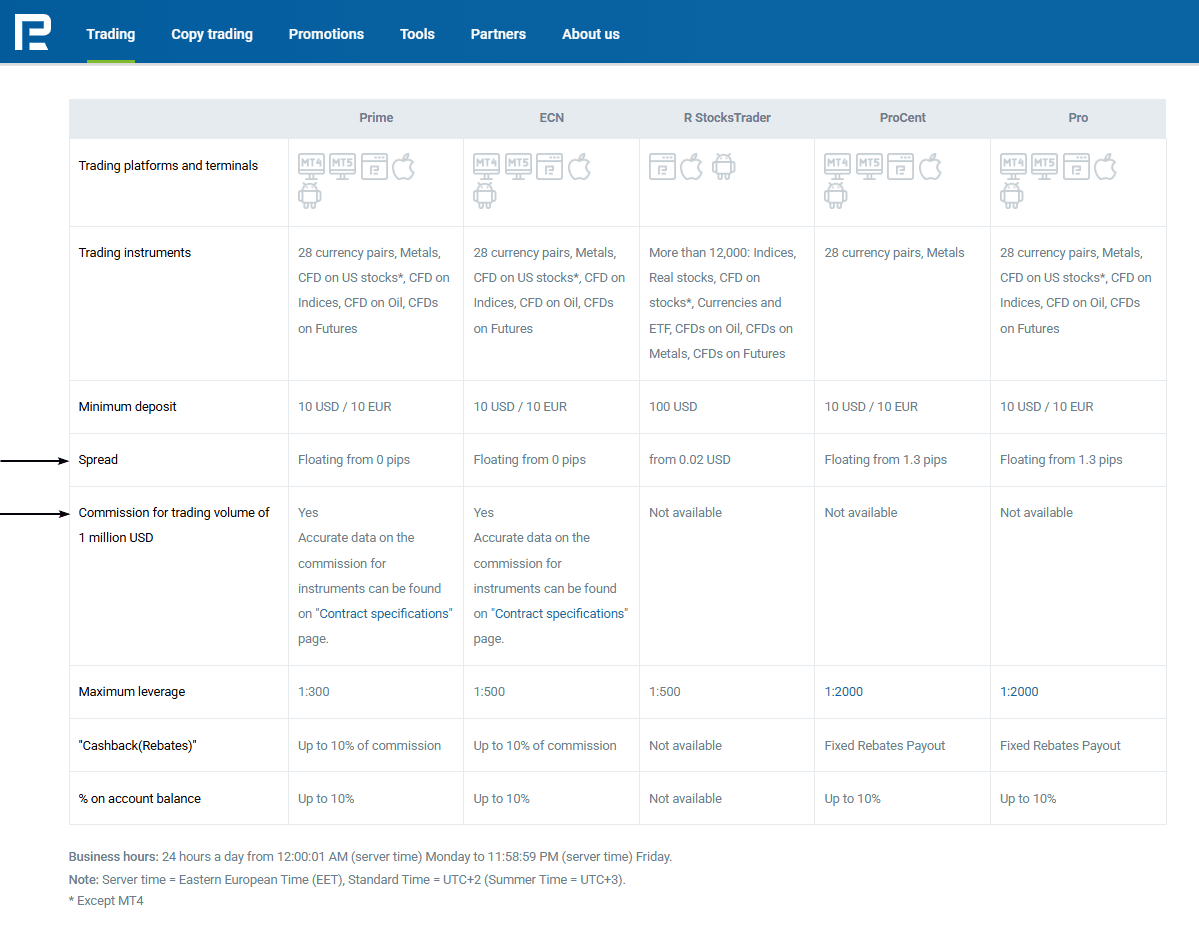
Task: Click Android icon in Pro column
Action: coord(1012,196)
